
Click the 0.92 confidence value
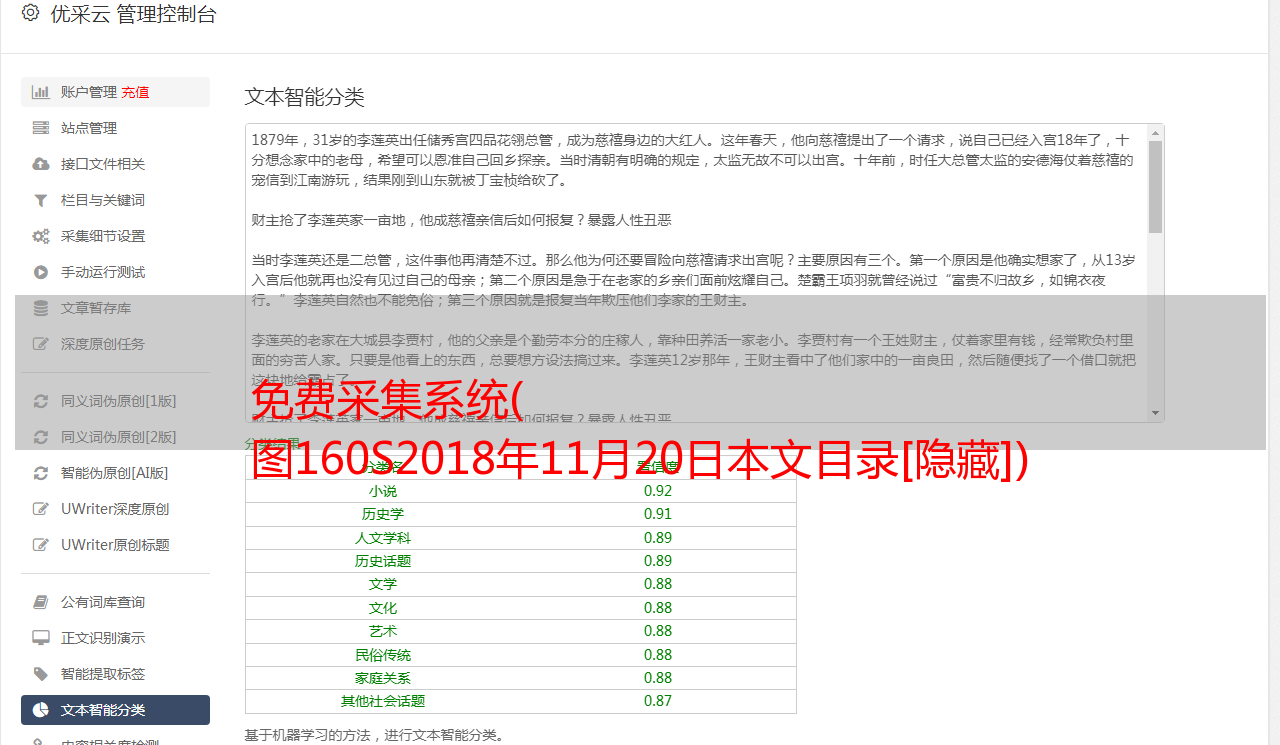click(658, 491)
